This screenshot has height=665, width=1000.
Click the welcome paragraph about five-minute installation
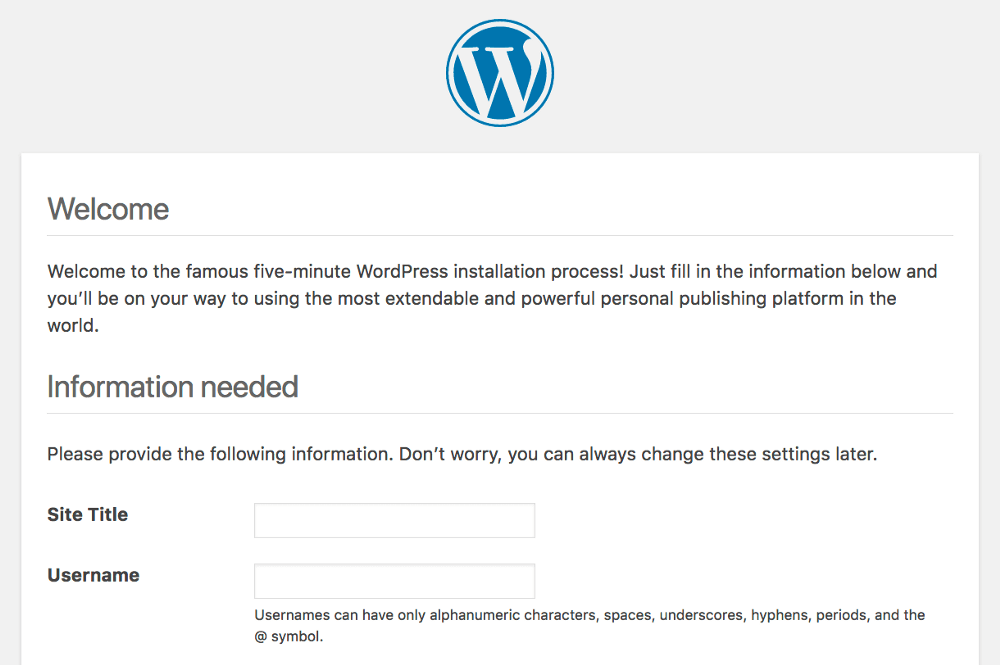(x=492, y=298)
